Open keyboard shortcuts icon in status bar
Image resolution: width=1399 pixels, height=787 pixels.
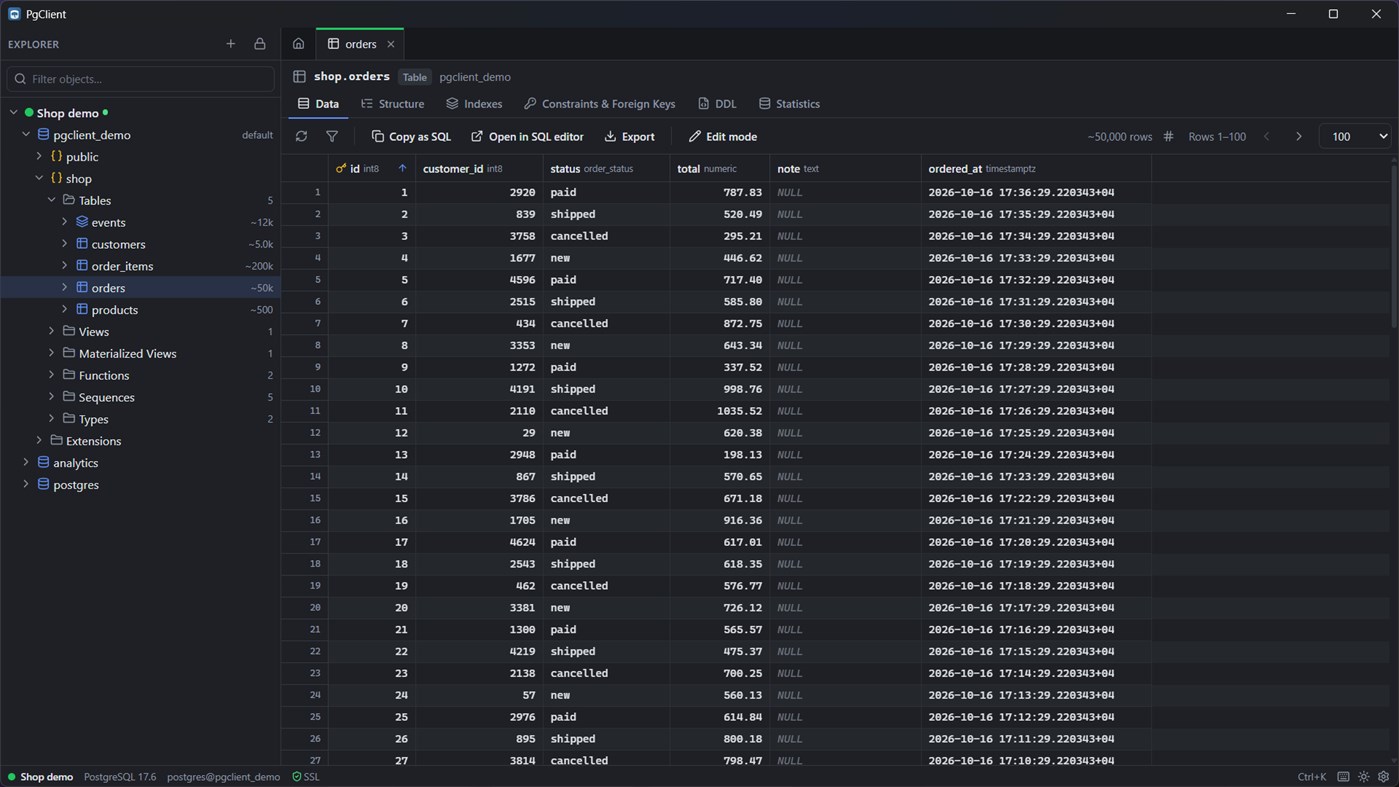(1343, 777)
